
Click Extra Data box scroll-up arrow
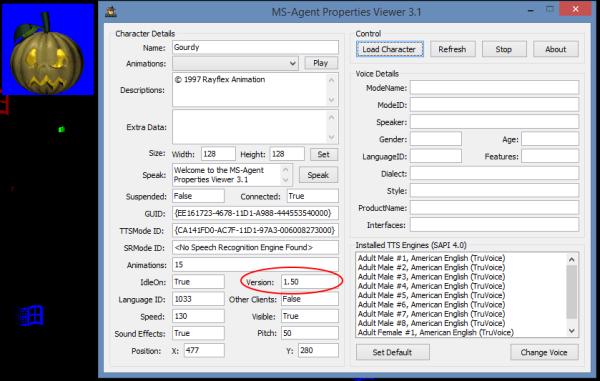pyautogui.click(x=331, y=117)
